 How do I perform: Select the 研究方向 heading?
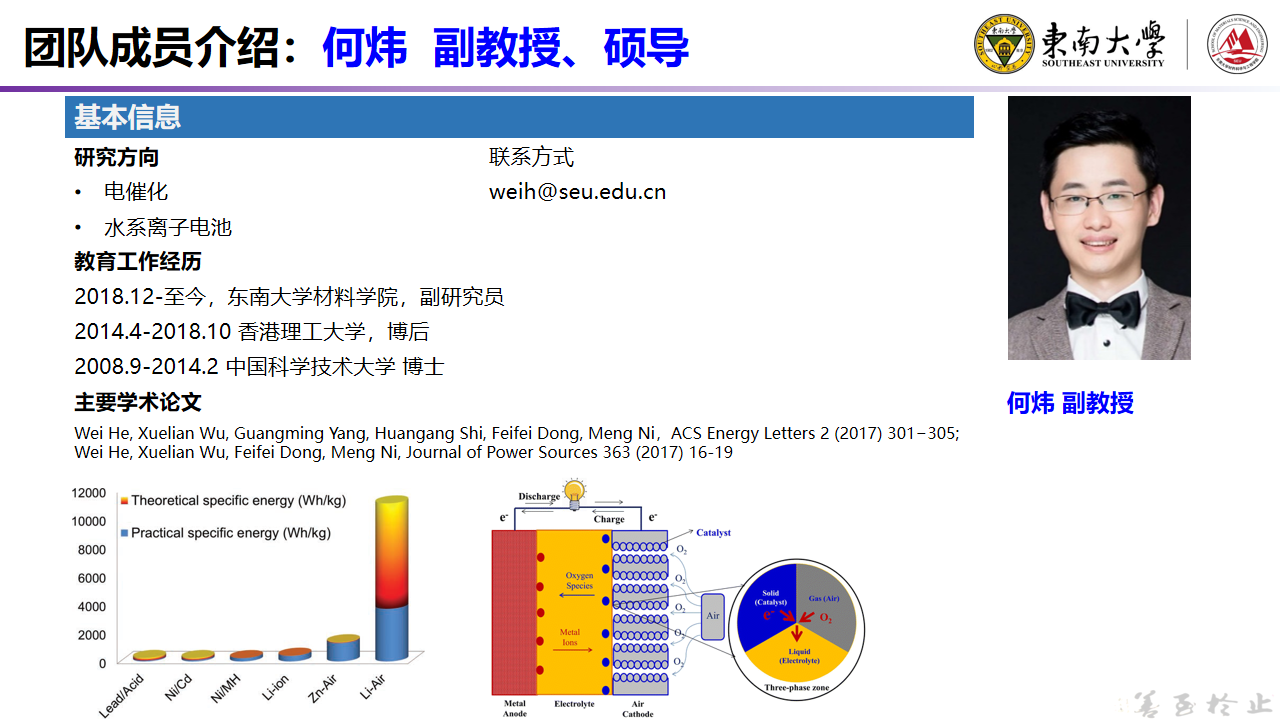point(116,157)
